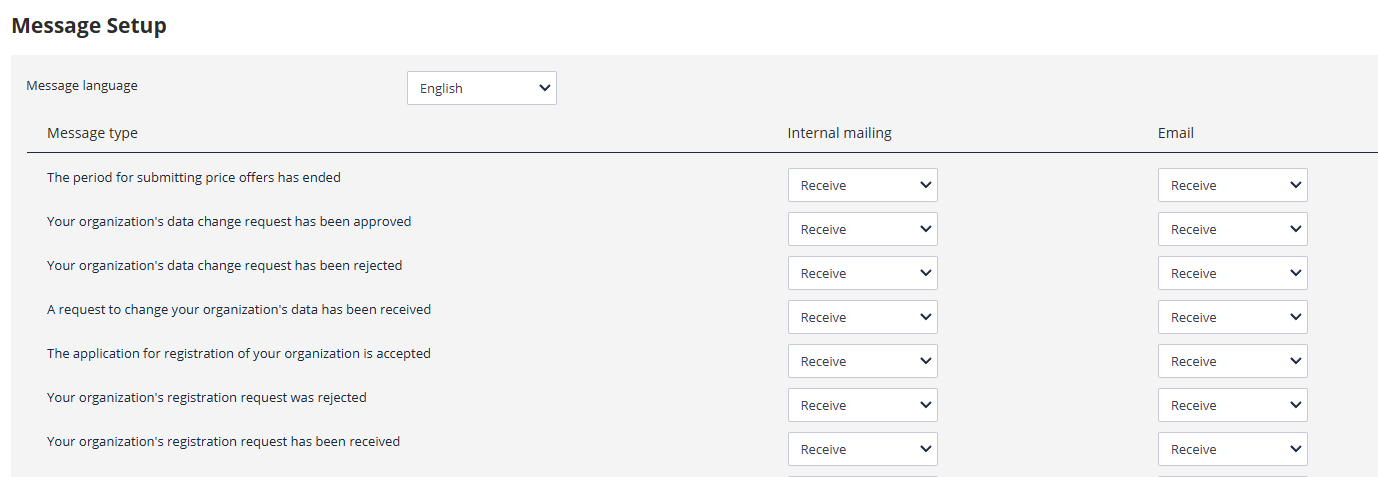
Task: Open Email dropdown for data change request approved
Action: 1233,229
